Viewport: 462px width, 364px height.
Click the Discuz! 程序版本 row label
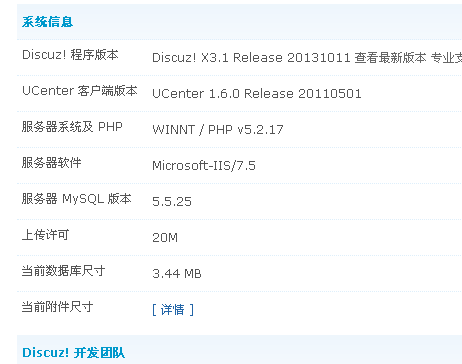[x=70, y=55]
